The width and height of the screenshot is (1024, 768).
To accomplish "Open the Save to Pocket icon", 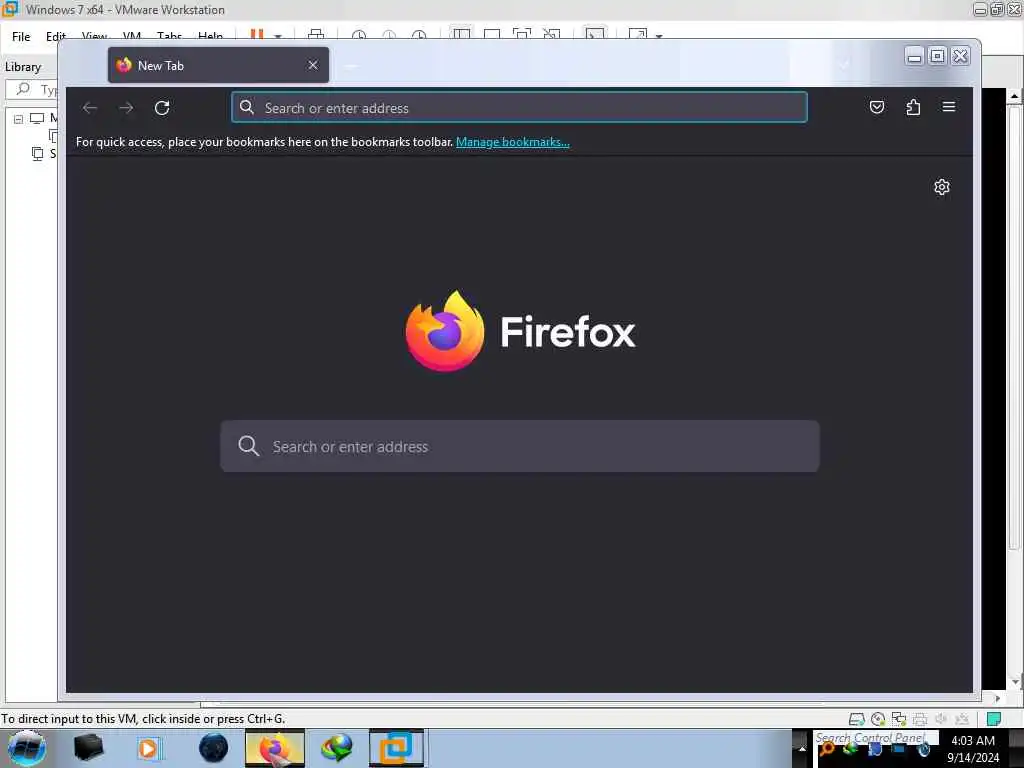I will coord(877,107).
